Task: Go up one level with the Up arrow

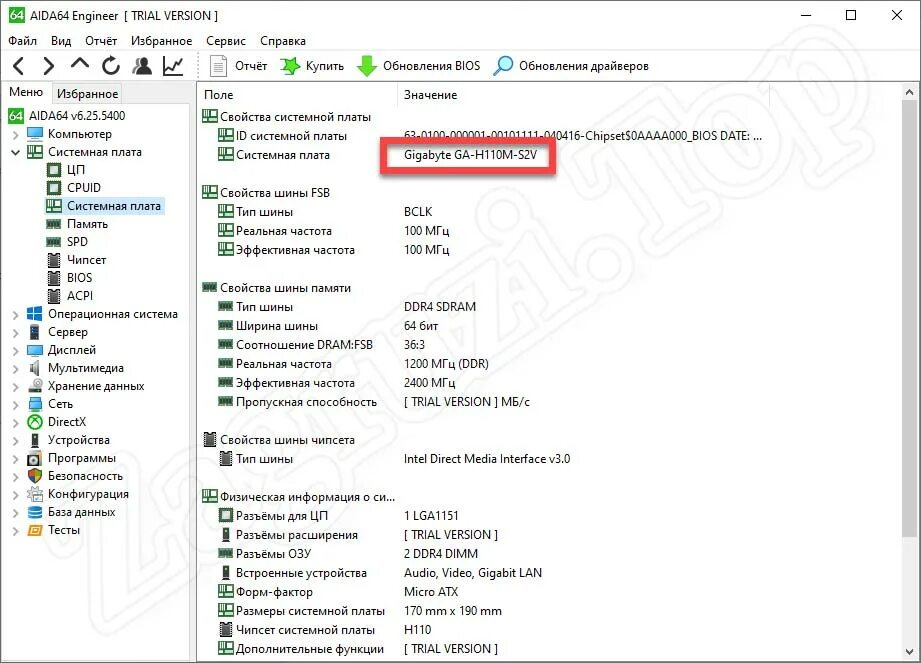Action: click(79, 63)
